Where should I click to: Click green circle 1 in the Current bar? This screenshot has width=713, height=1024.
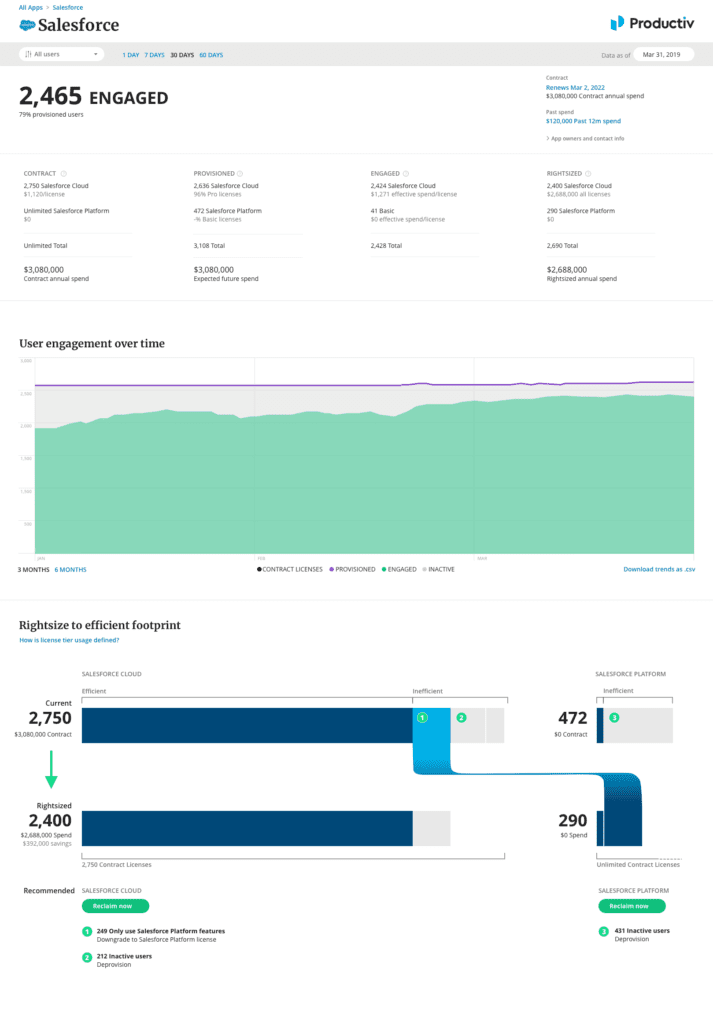pyautogui.click(x=422, y=718)
